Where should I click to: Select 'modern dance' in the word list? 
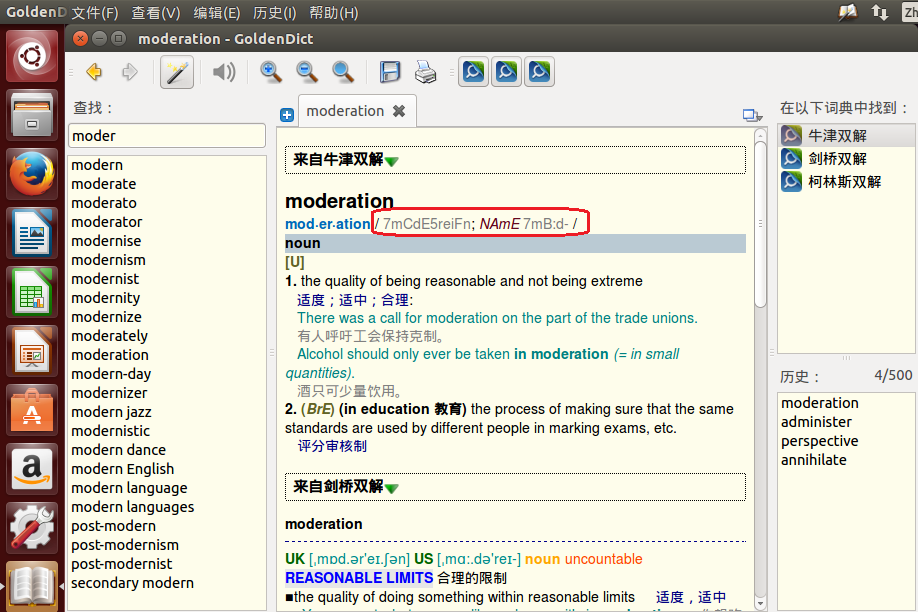point(118,450)
